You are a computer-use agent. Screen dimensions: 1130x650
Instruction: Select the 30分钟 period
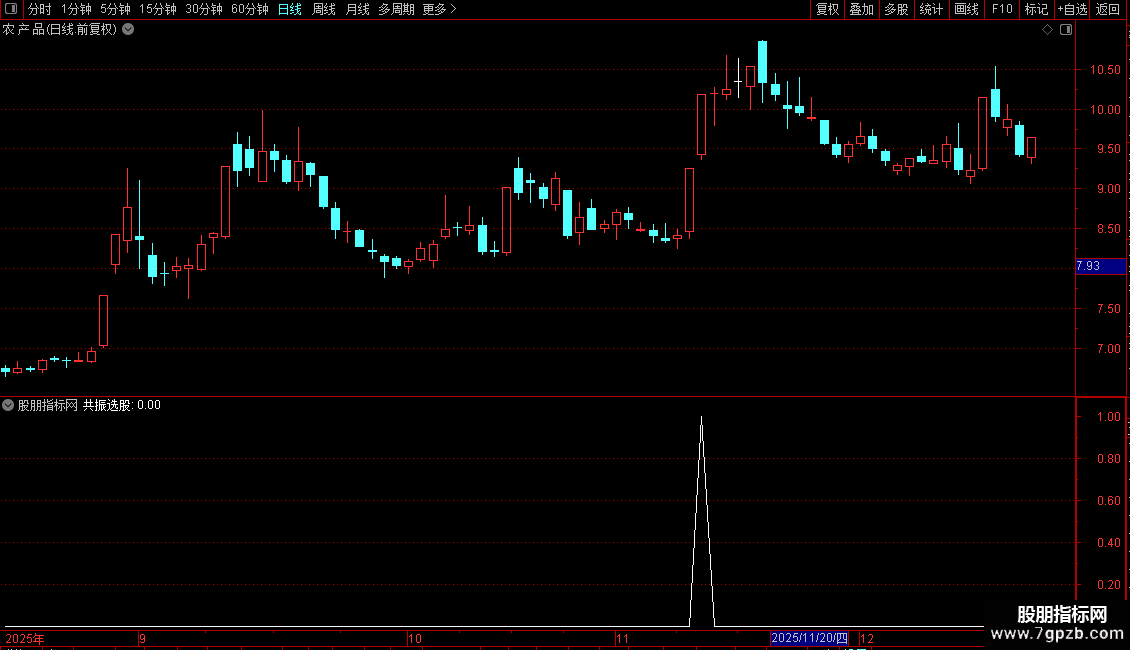point(204,9)
